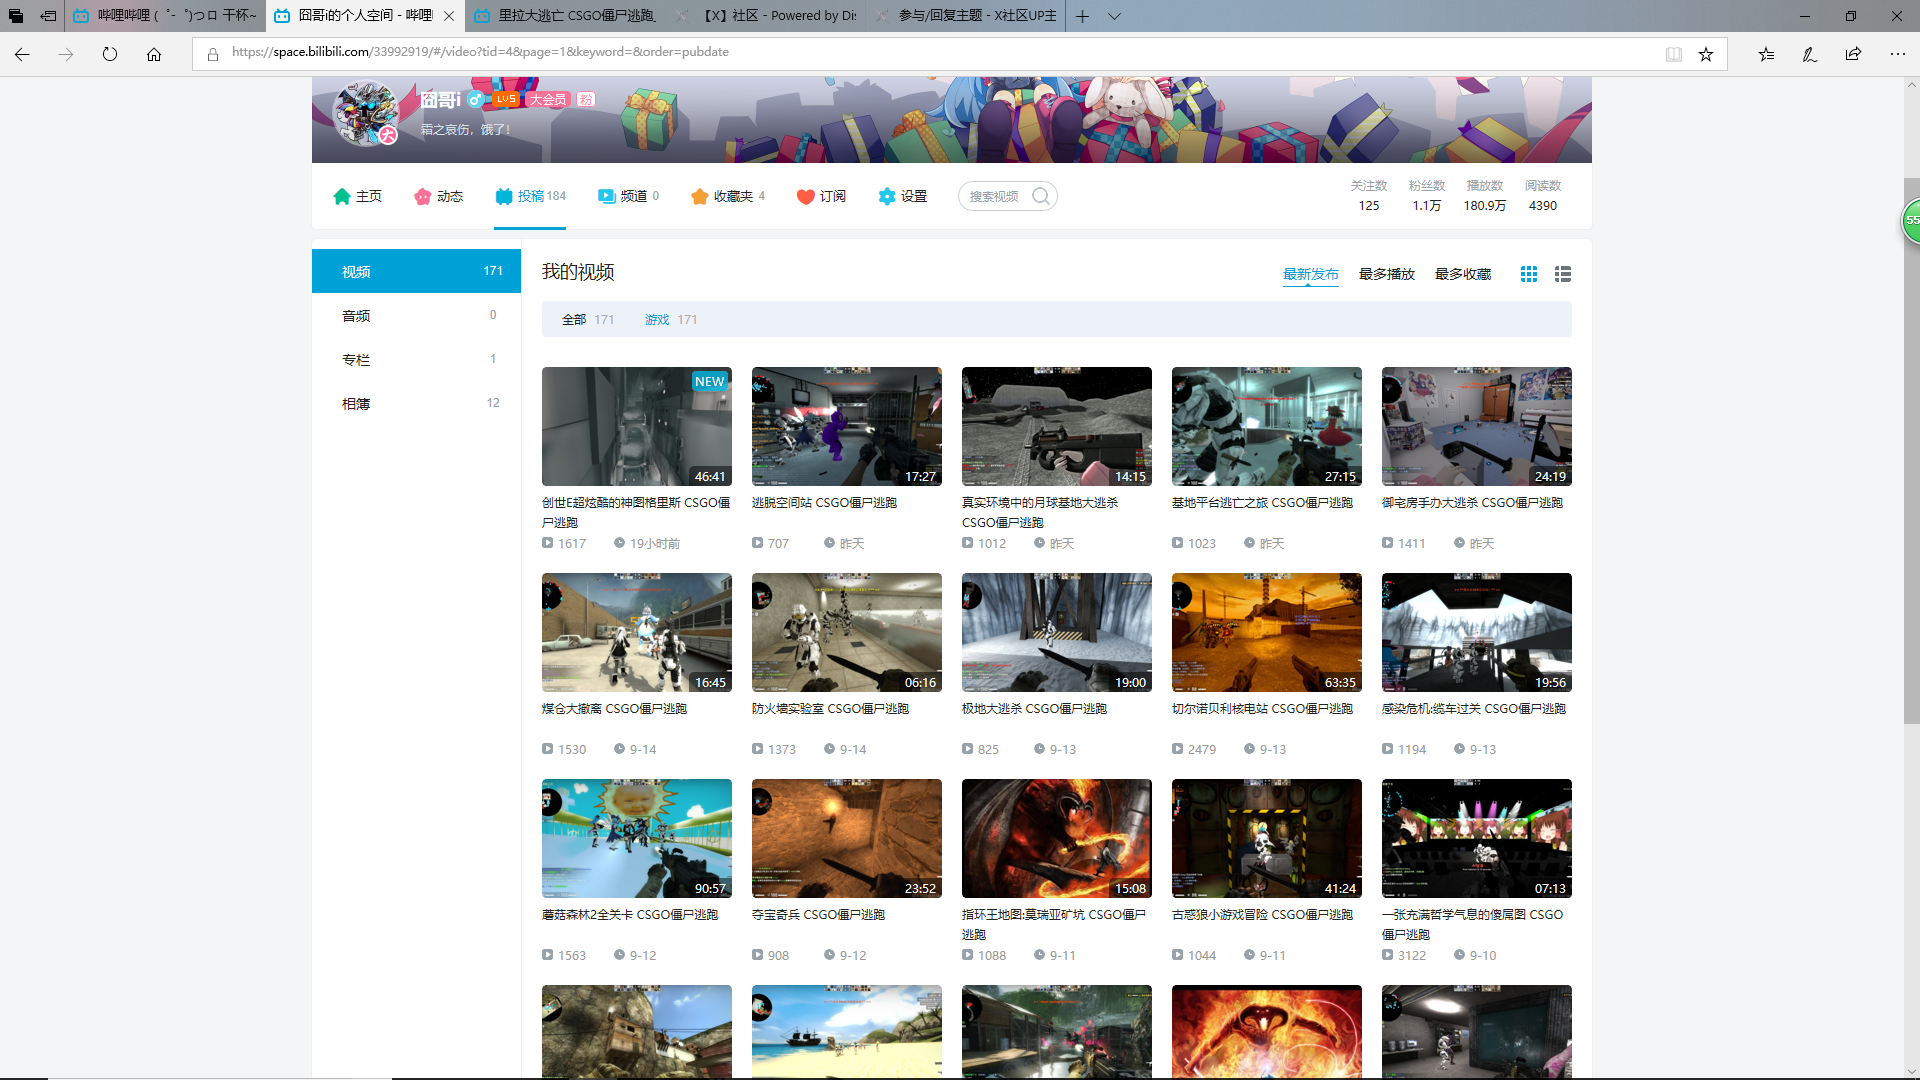Add page to favorites star icon
The height and width of the screenshot is (1080, 1920).
[x=1706, y=54]
